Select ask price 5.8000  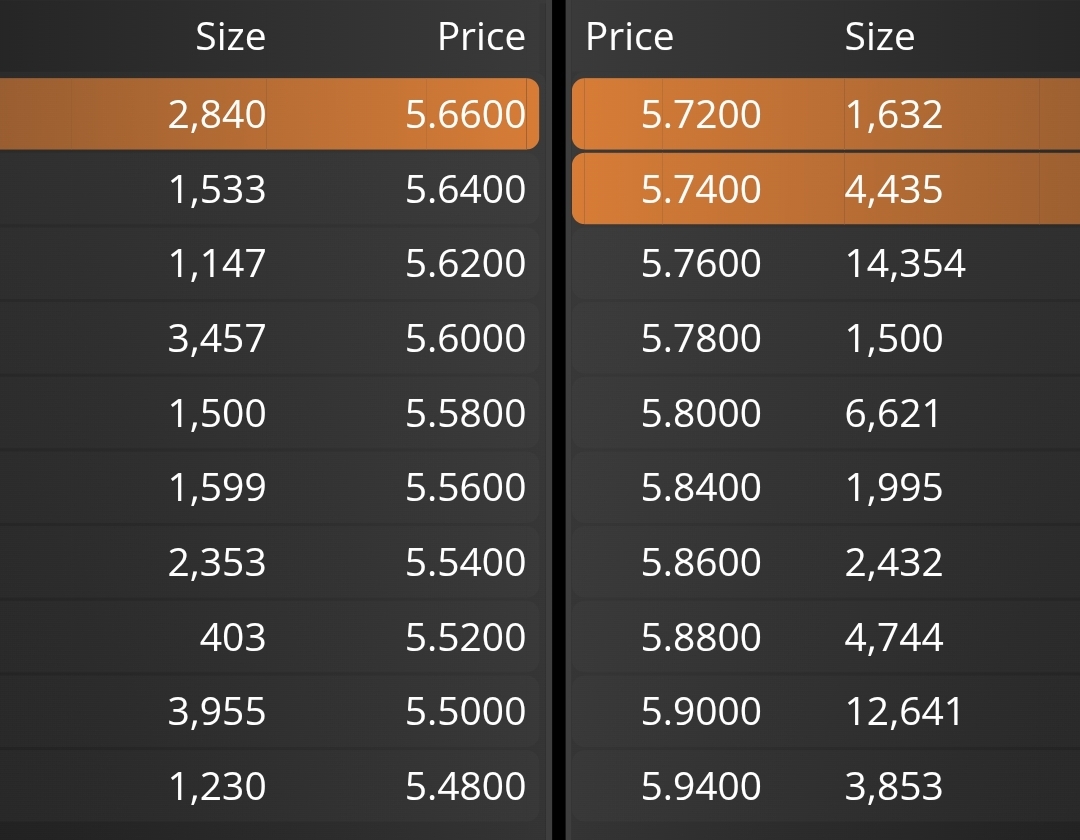point(701,413)
